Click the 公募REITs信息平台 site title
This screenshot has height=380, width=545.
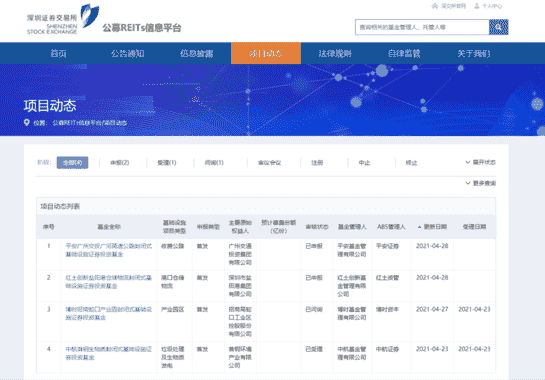142,27
